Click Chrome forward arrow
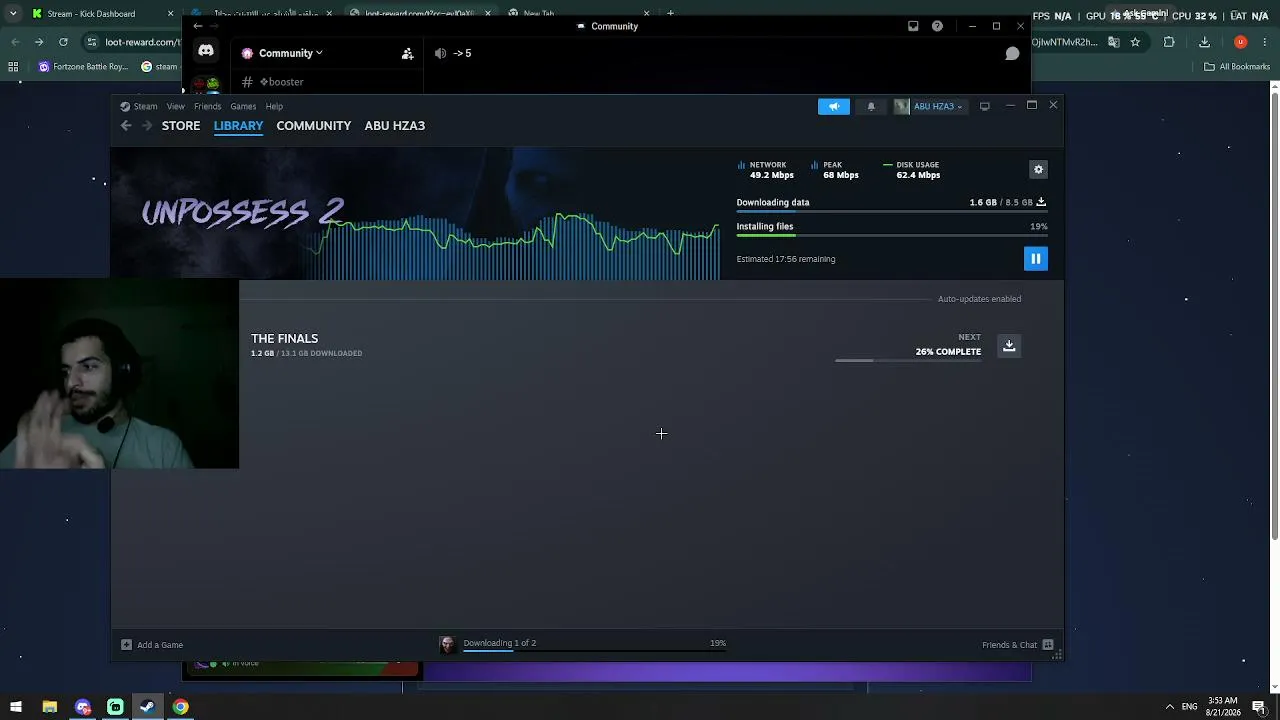The width and height of the screenshot is (1280, 720). click(39, 42)
